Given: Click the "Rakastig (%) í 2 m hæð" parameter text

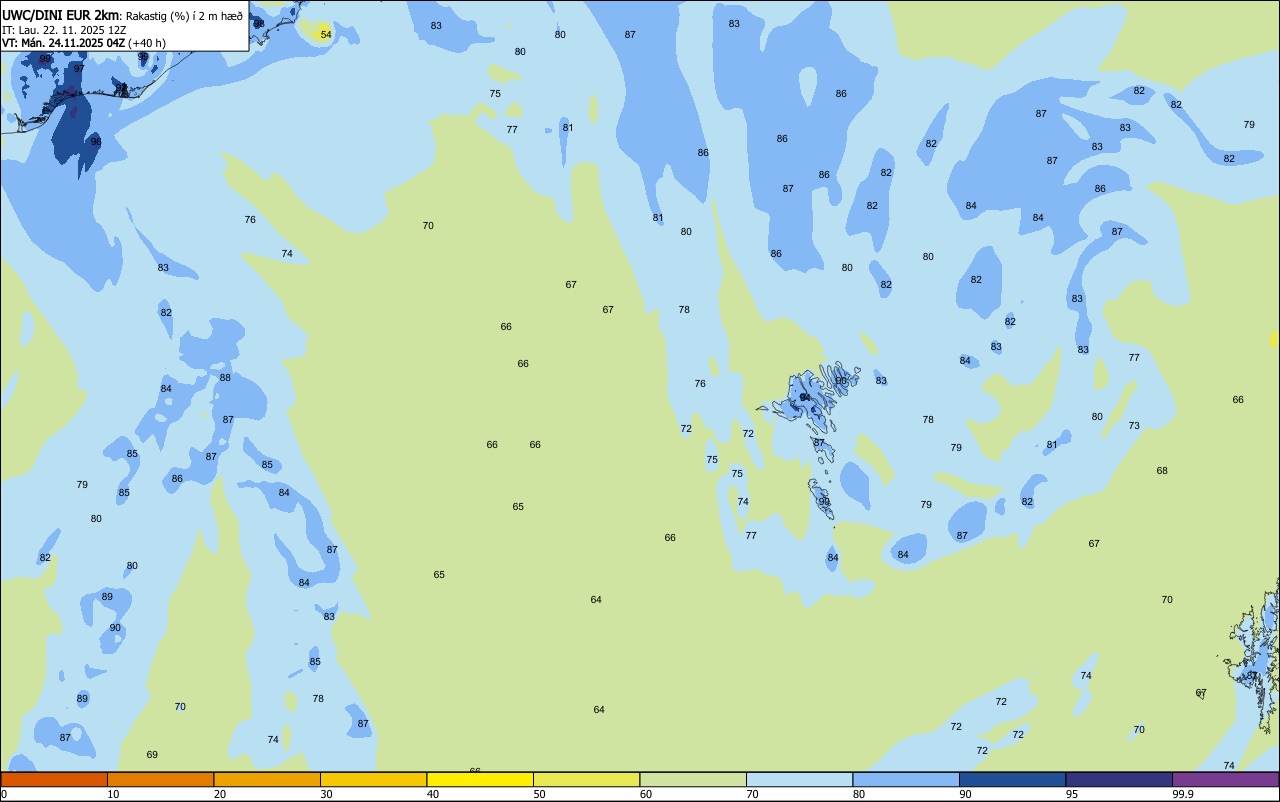Looking at the screenshot, I should coord(184,16).
